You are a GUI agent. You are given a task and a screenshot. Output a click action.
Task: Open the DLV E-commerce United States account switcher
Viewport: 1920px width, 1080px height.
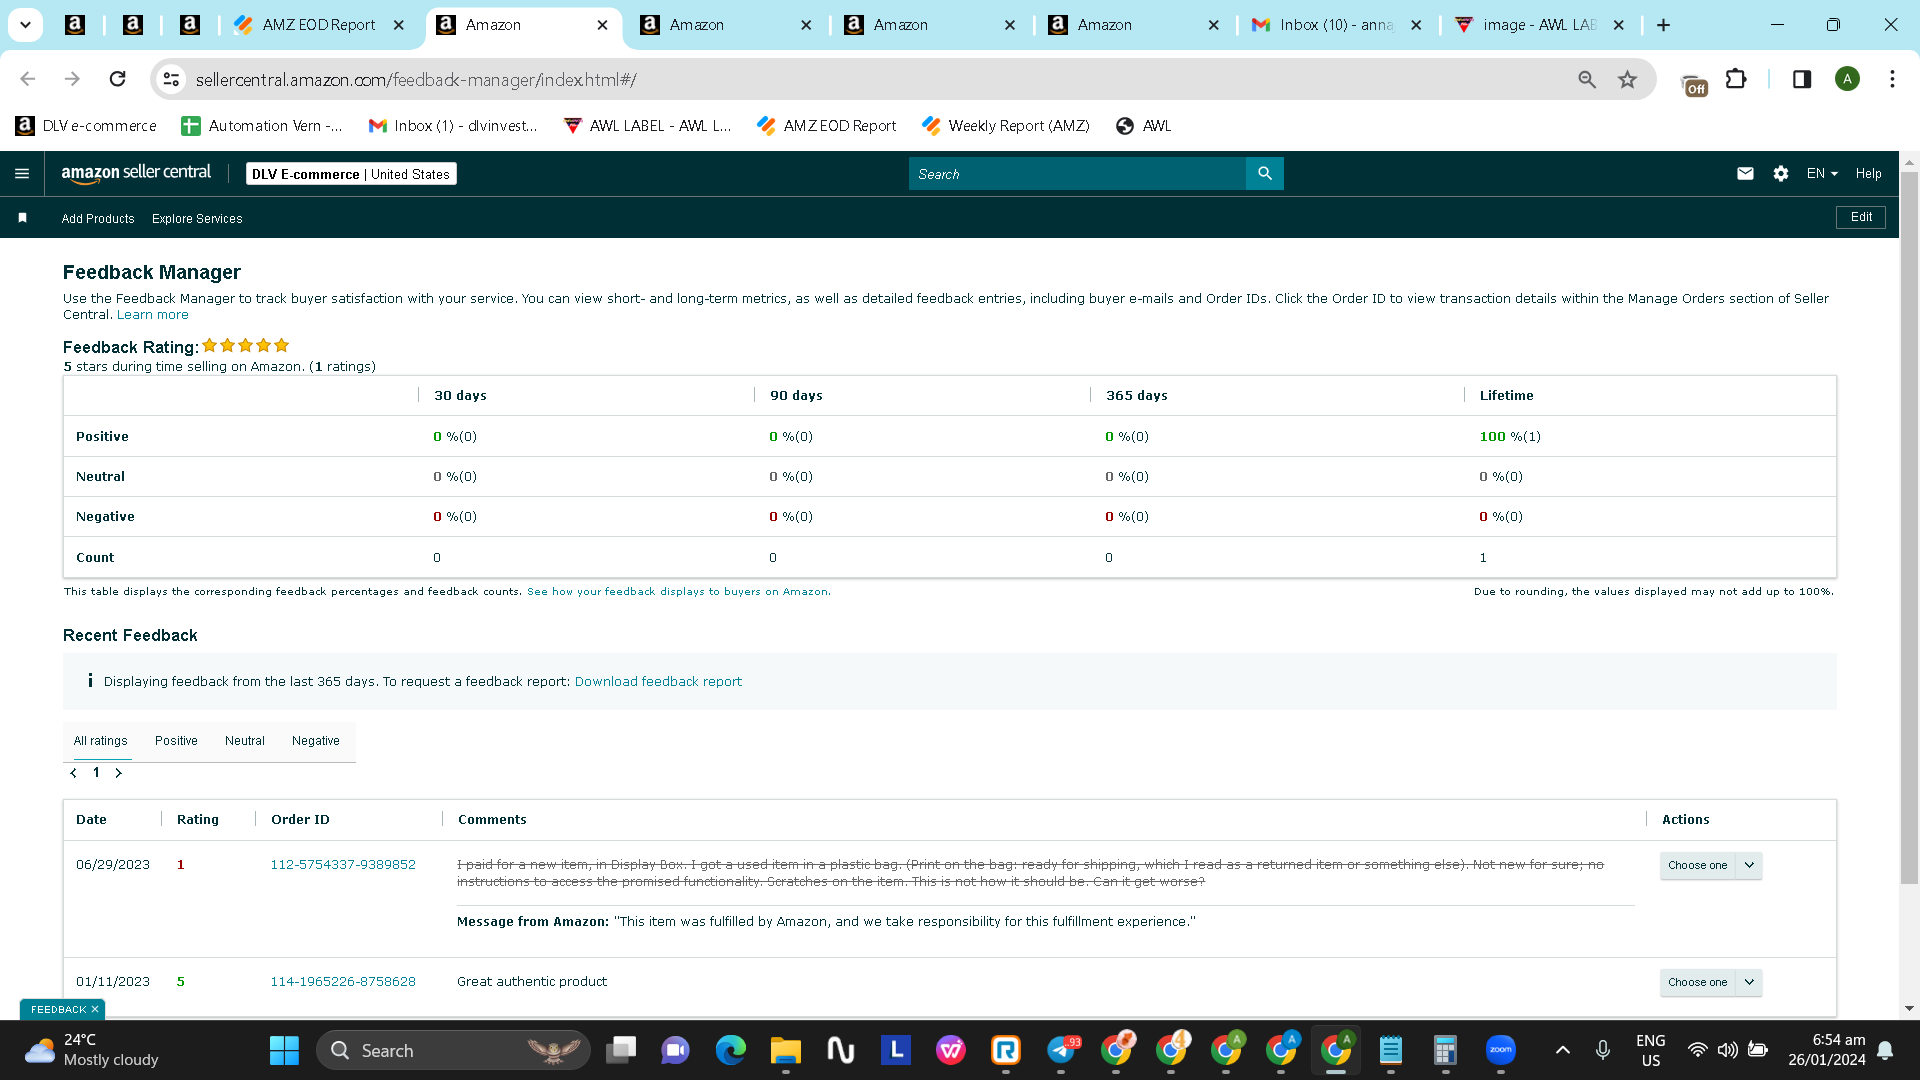(351, 174)
